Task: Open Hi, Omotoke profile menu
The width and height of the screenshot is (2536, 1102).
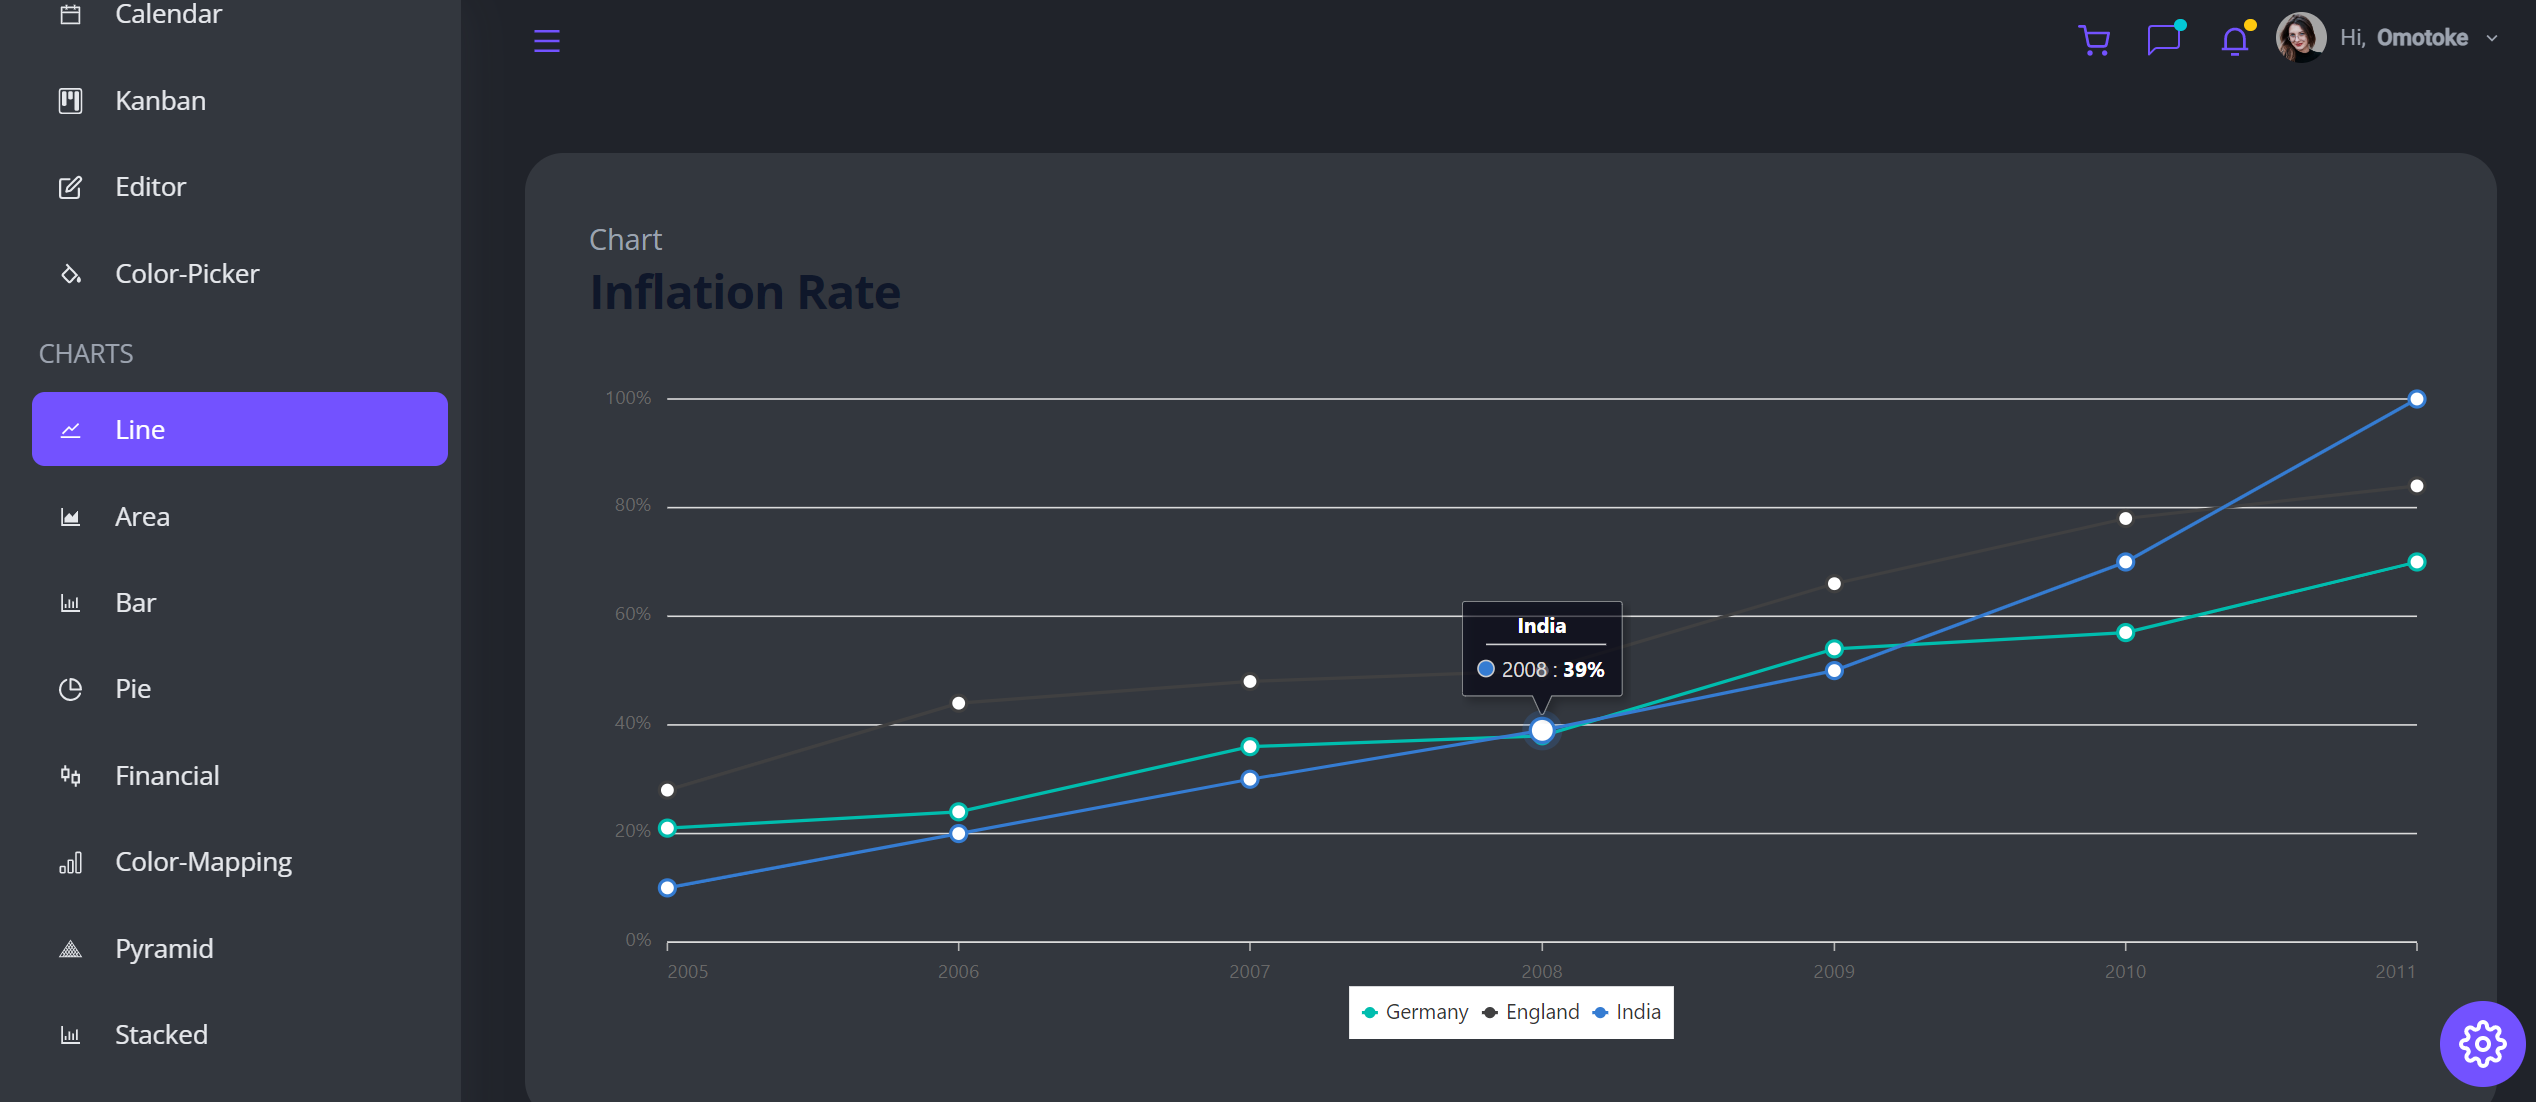Action: pyautogui.click(x=2403, y=38)
